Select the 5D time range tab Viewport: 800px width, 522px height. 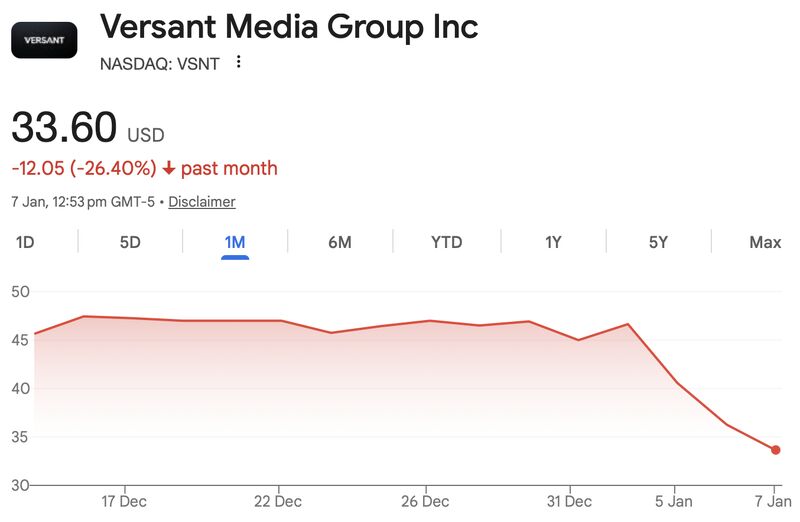pyautogui.click(x=130, y=242)
